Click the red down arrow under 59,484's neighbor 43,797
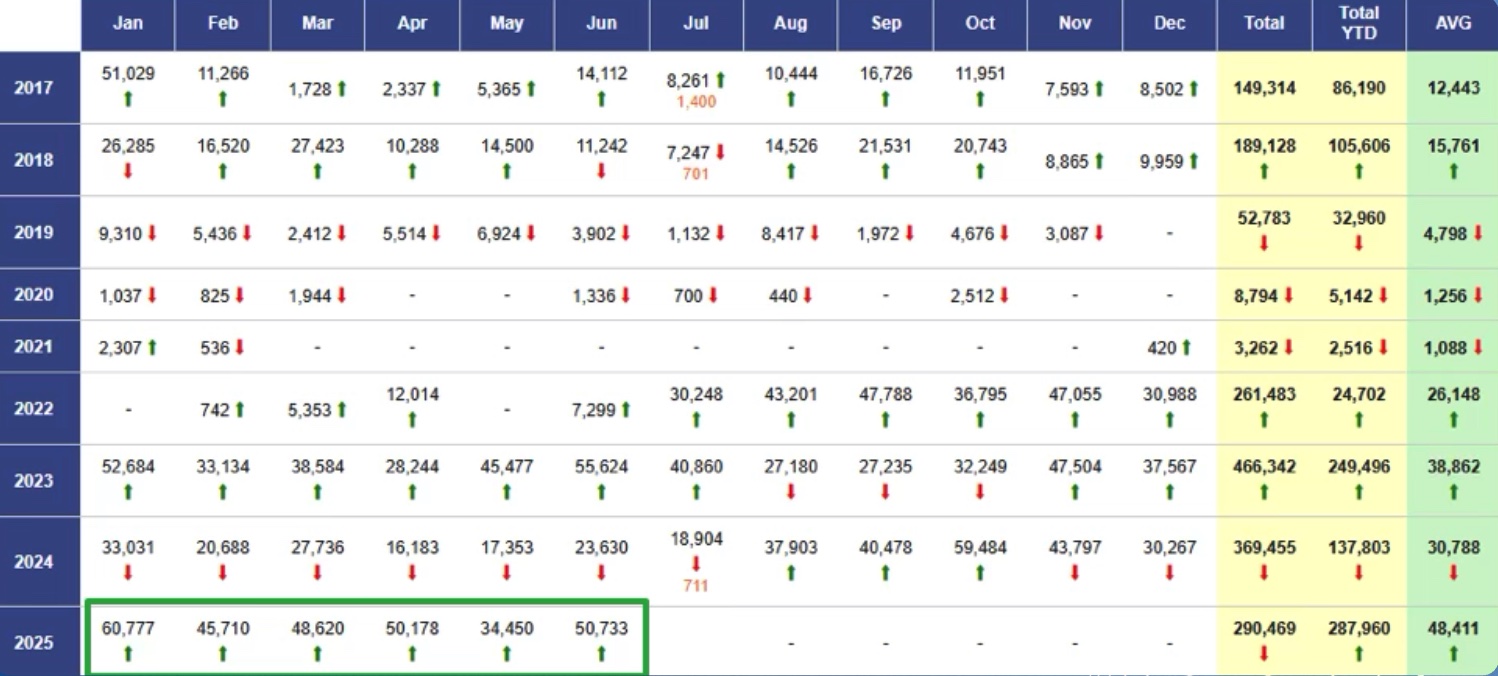Screen dimensions: 1498x676 (x=1075, y=574)
